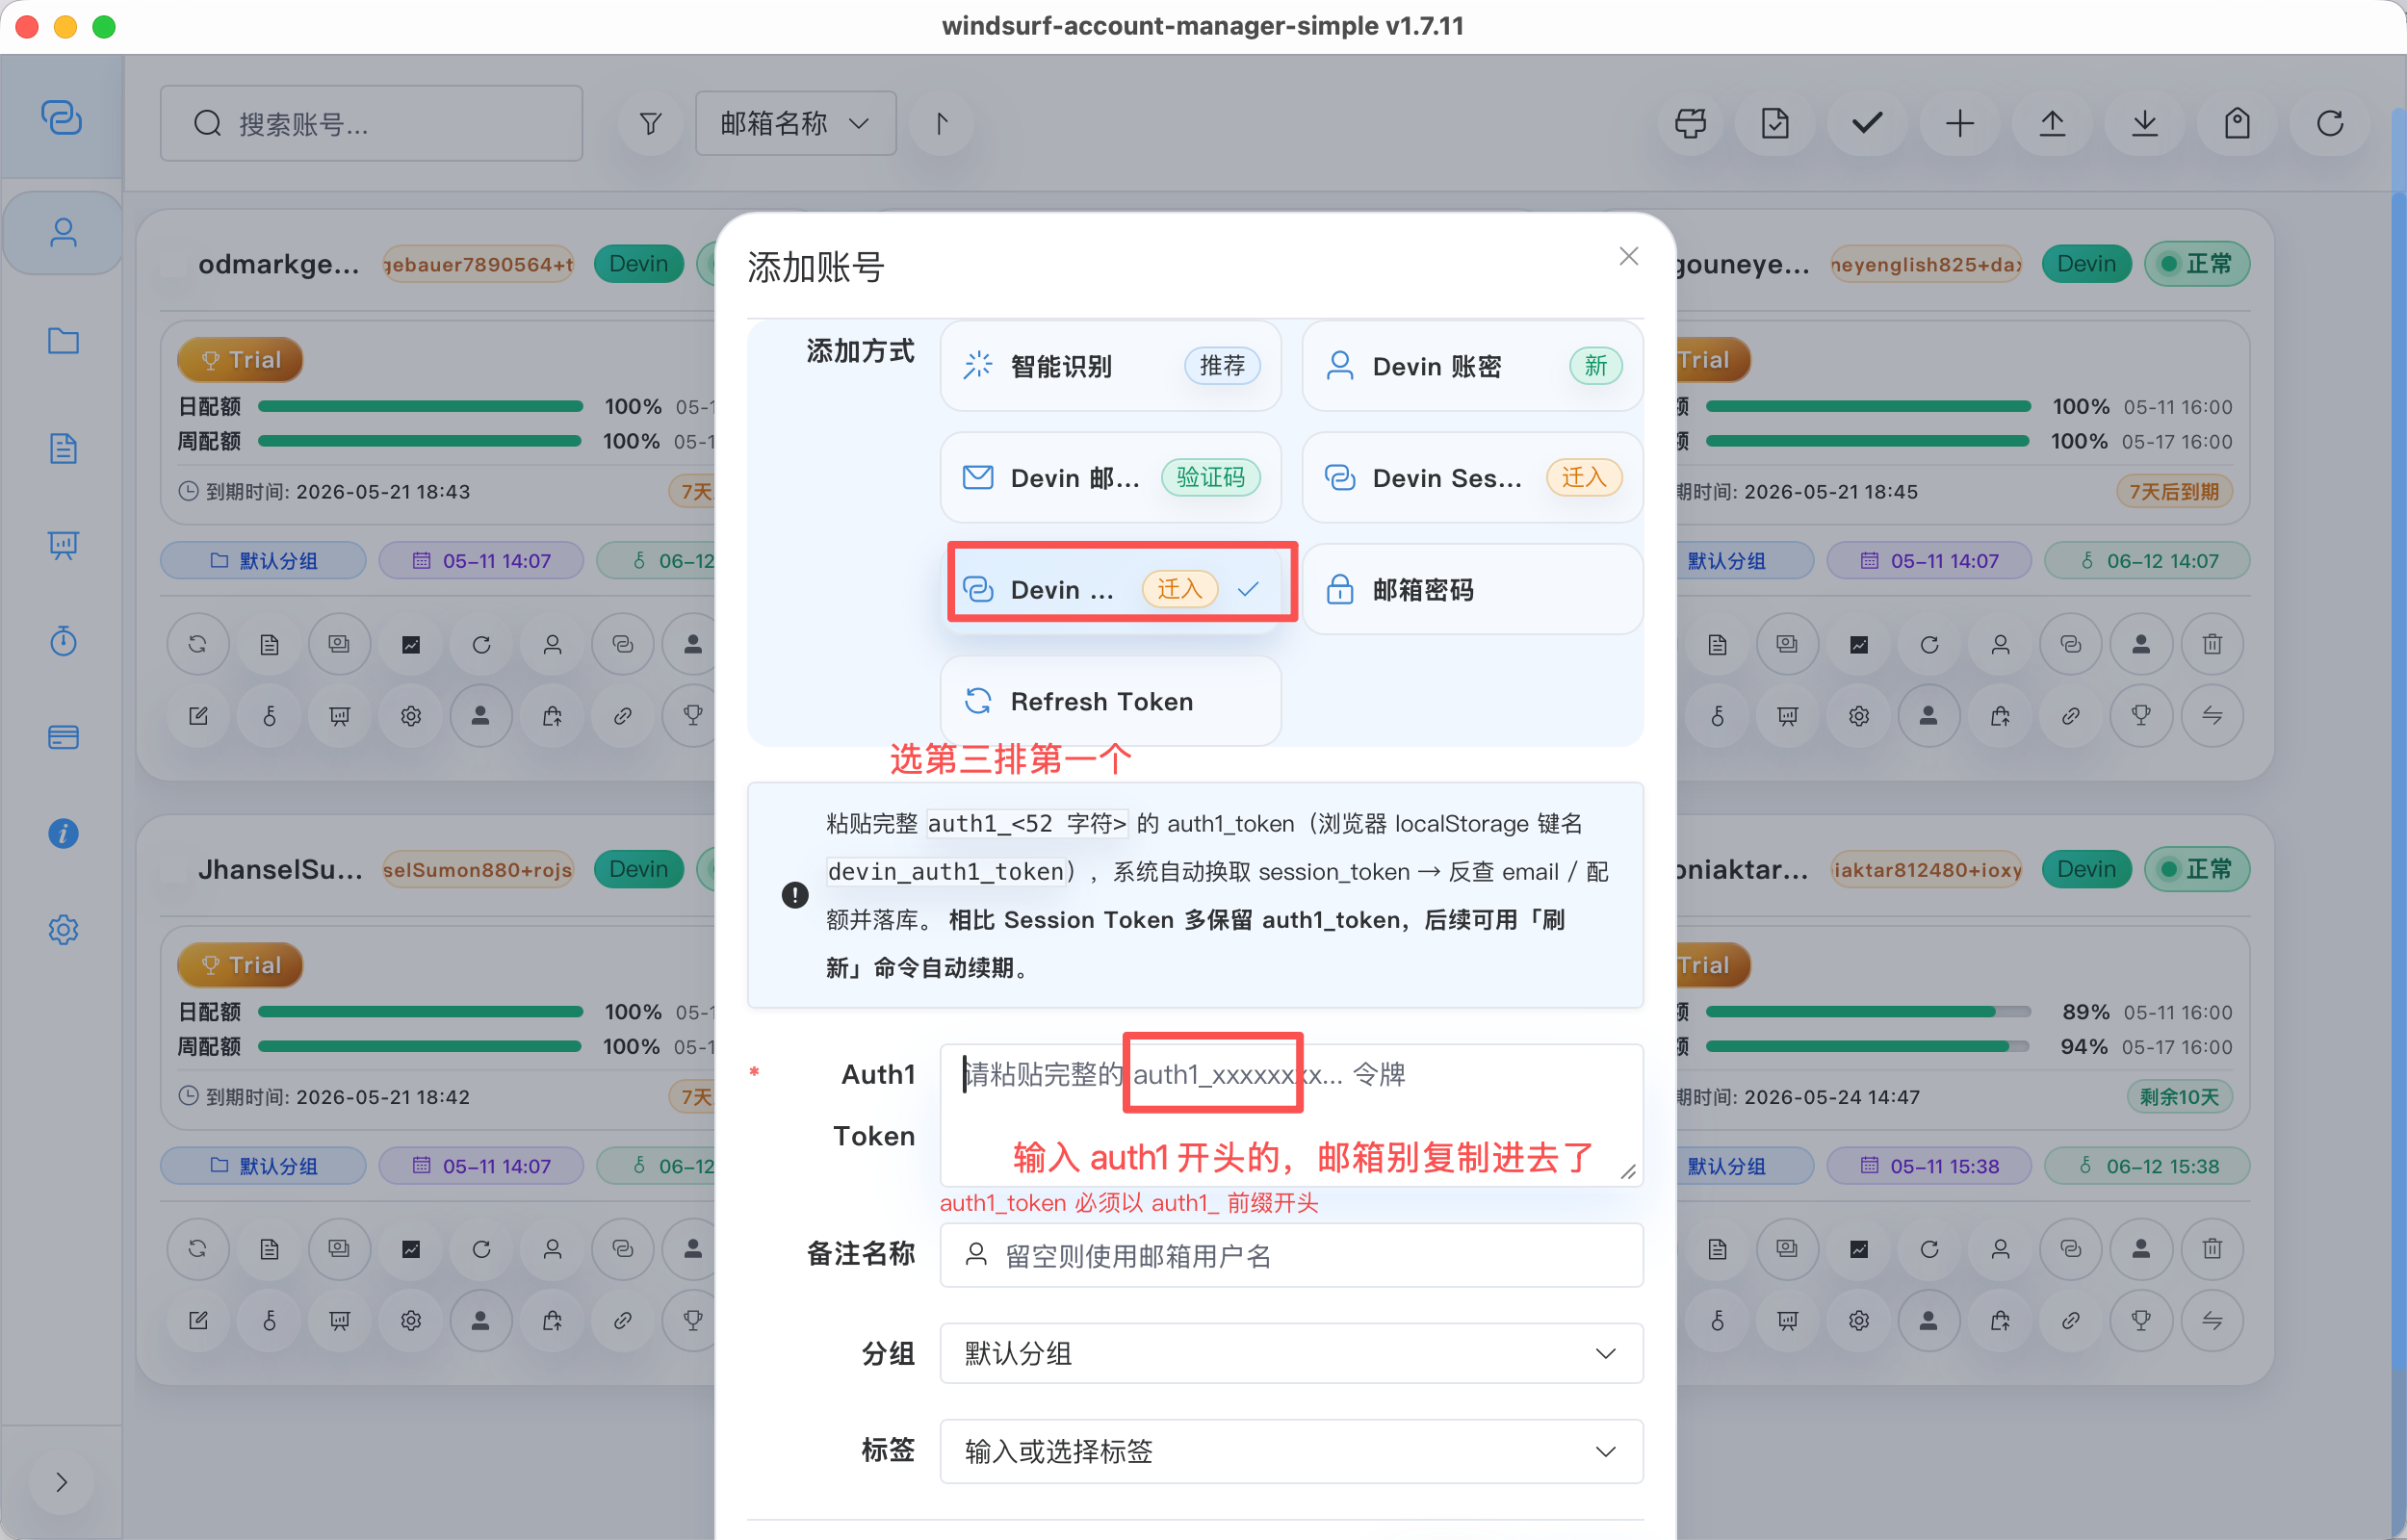Click the document checkmark toolbar icon

click(1774, 123)
